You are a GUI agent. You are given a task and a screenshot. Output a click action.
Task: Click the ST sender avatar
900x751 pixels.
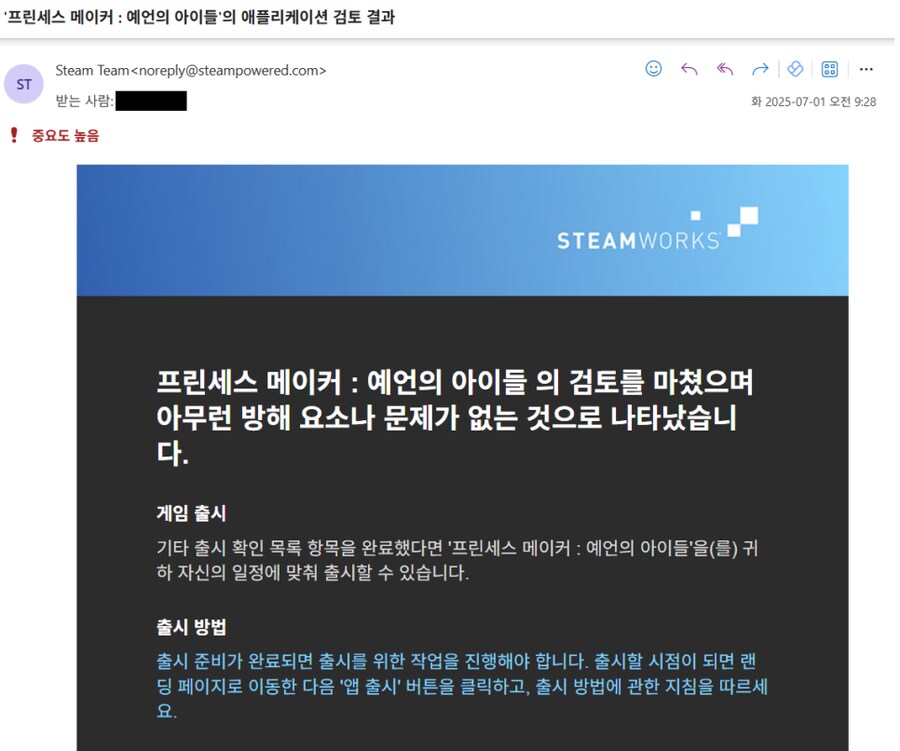(x=24, y=84)
